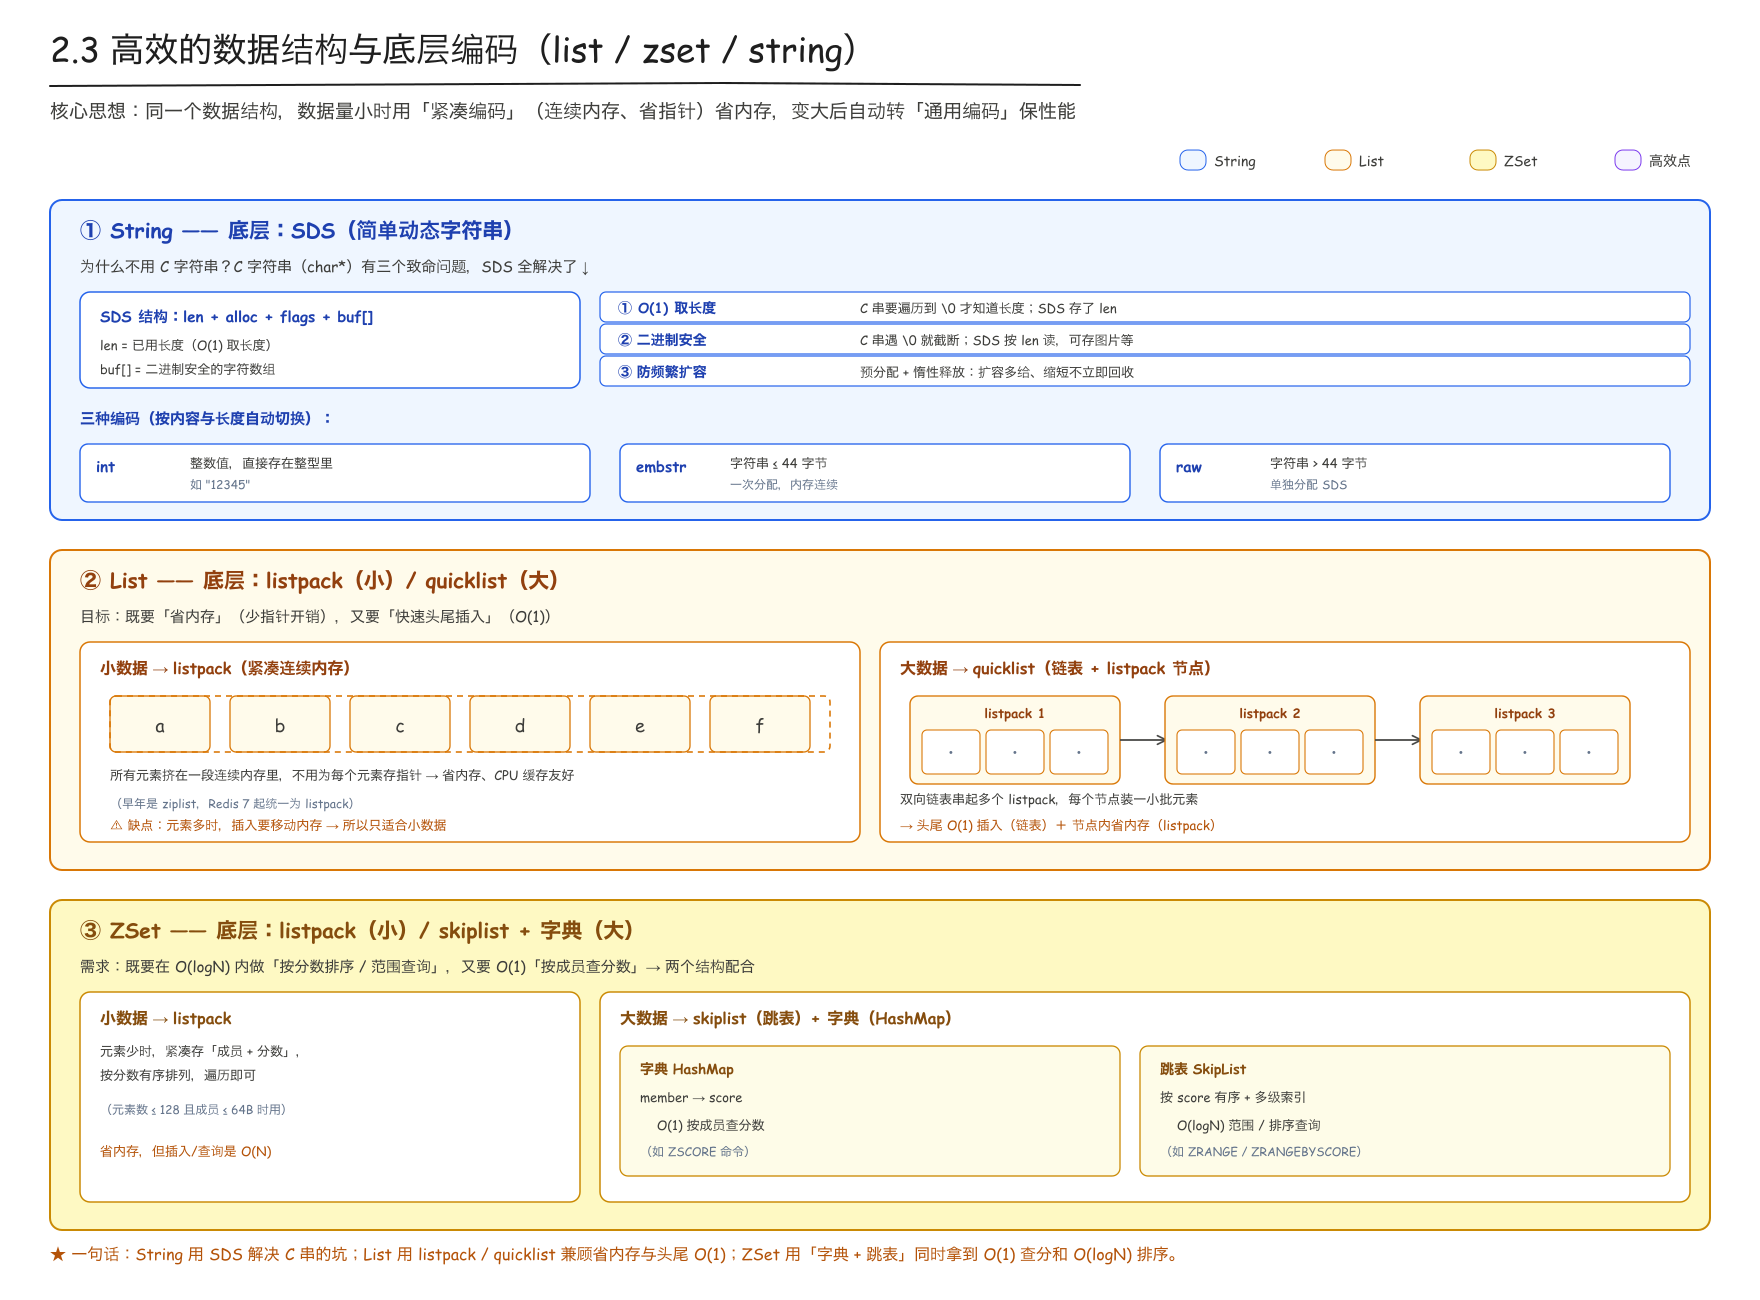
Task: Select the '② List —— 底层：listpack' heading
Action: [x=320, y=581]
